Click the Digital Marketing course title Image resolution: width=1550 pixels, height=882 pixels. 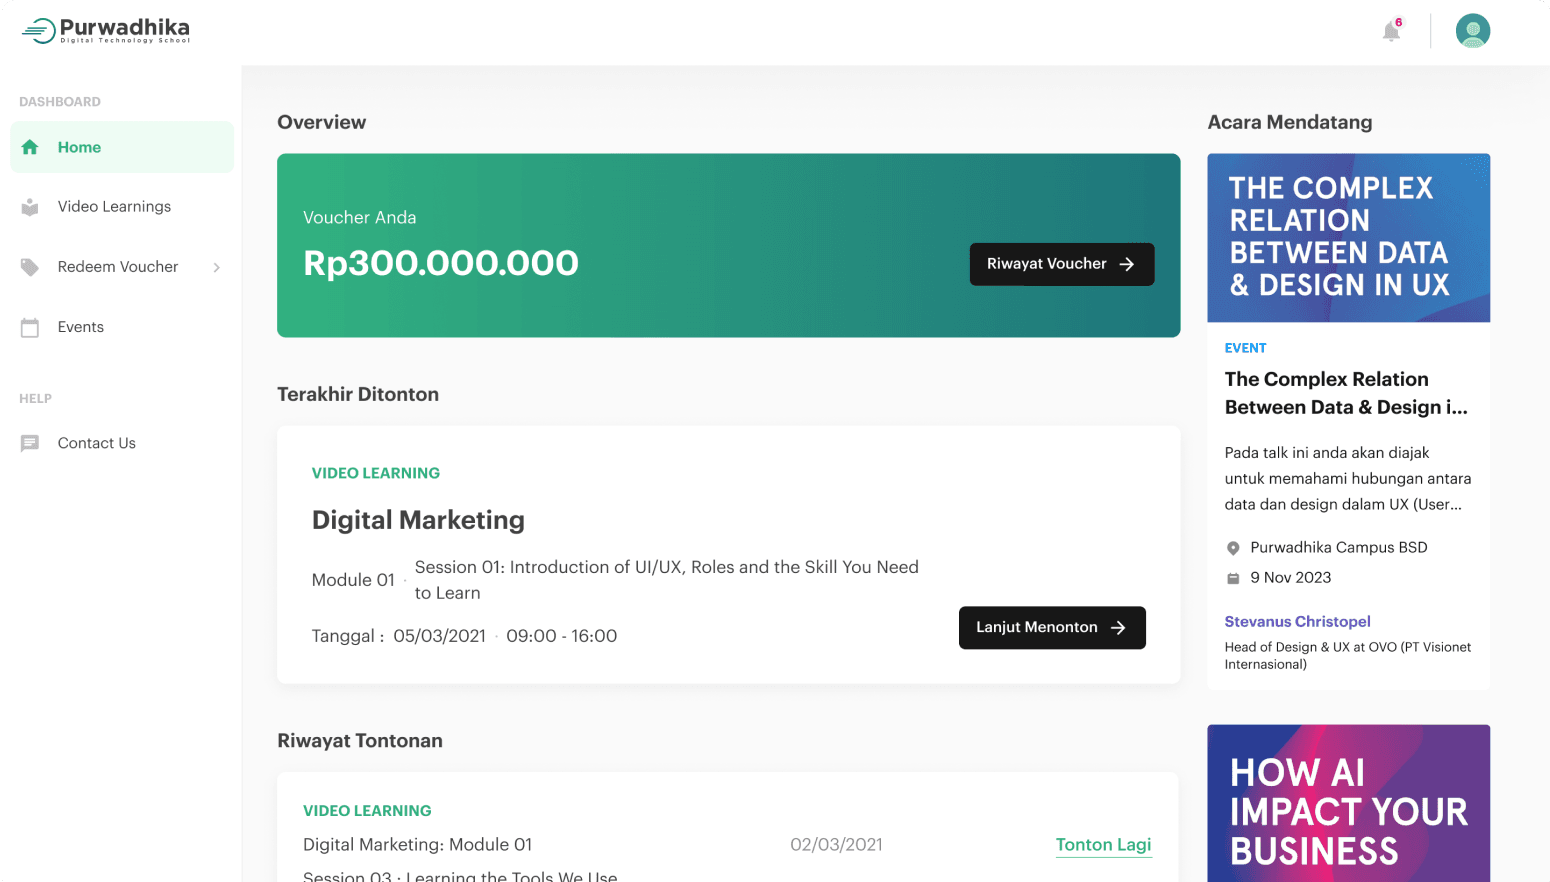(418, 520)
